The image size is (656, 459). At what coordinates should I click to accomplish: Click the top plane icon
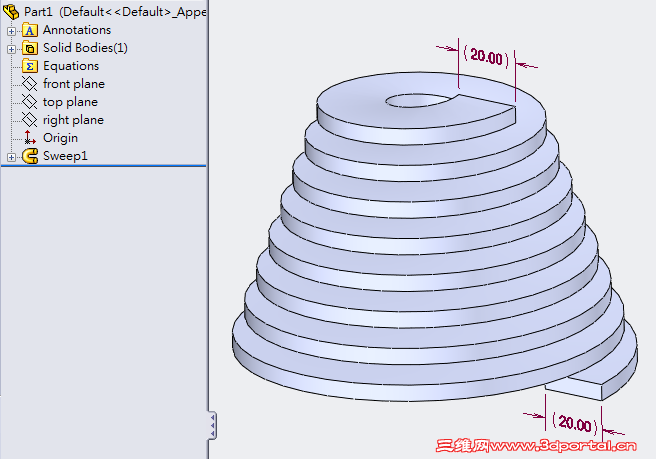point(30,102)
